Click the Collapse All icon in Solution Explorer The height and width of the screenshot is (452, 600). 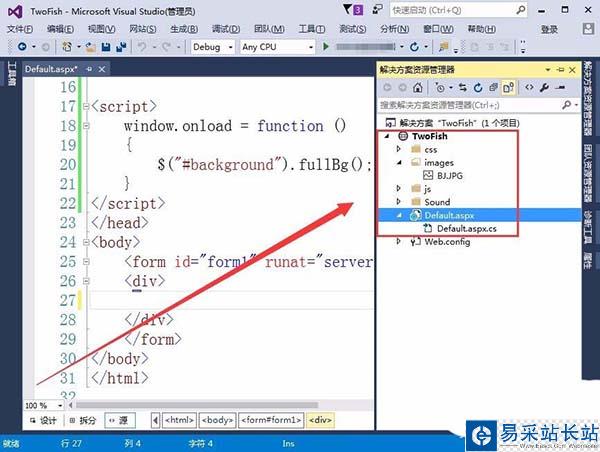[x=493, y=88]
